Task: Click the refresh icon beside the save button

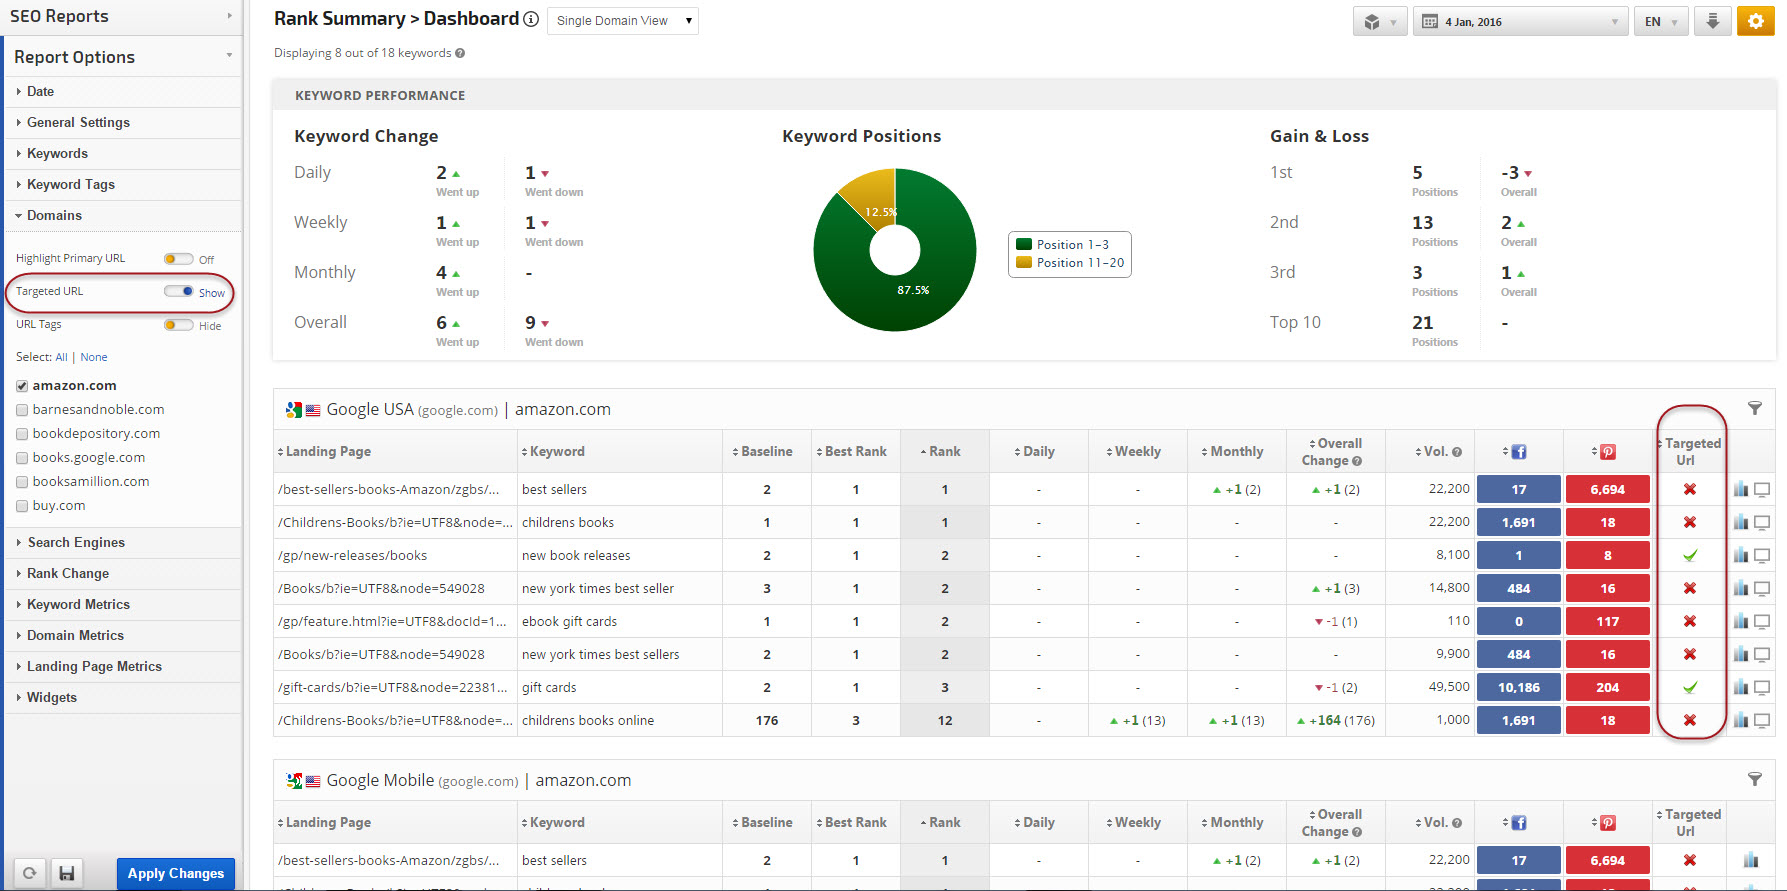Action: coord(30,873)
